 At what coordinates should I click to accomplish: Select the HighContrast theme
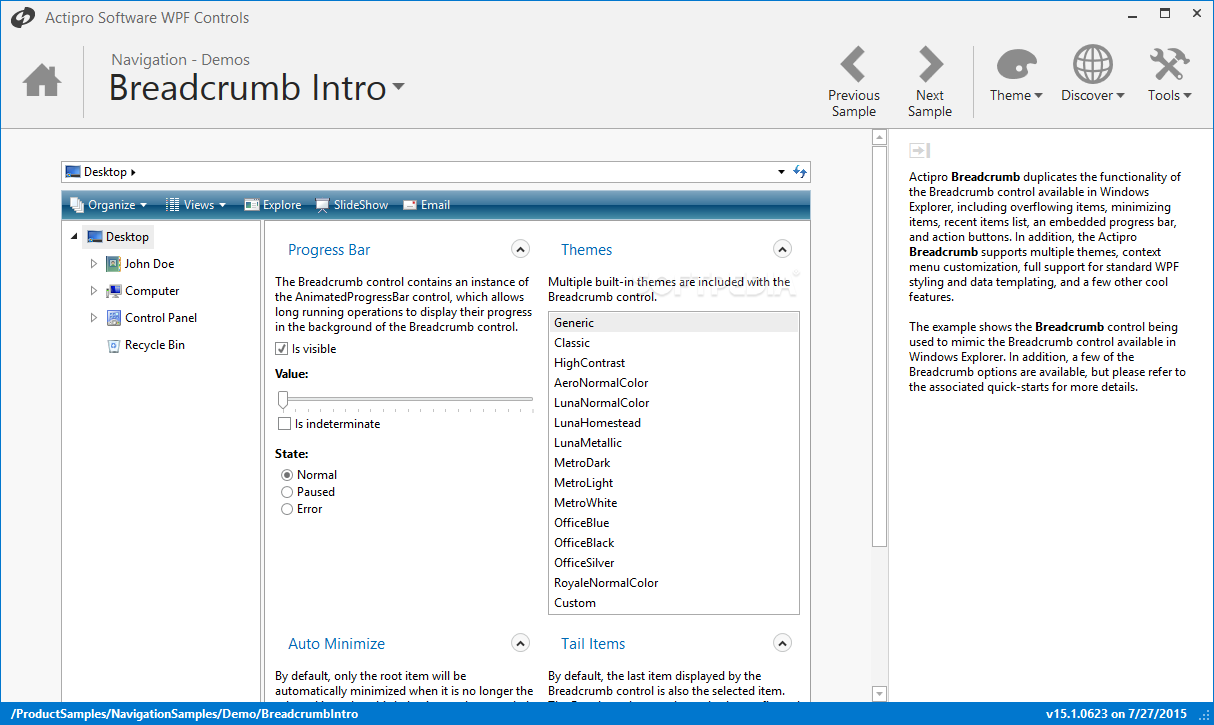point(674,363)
